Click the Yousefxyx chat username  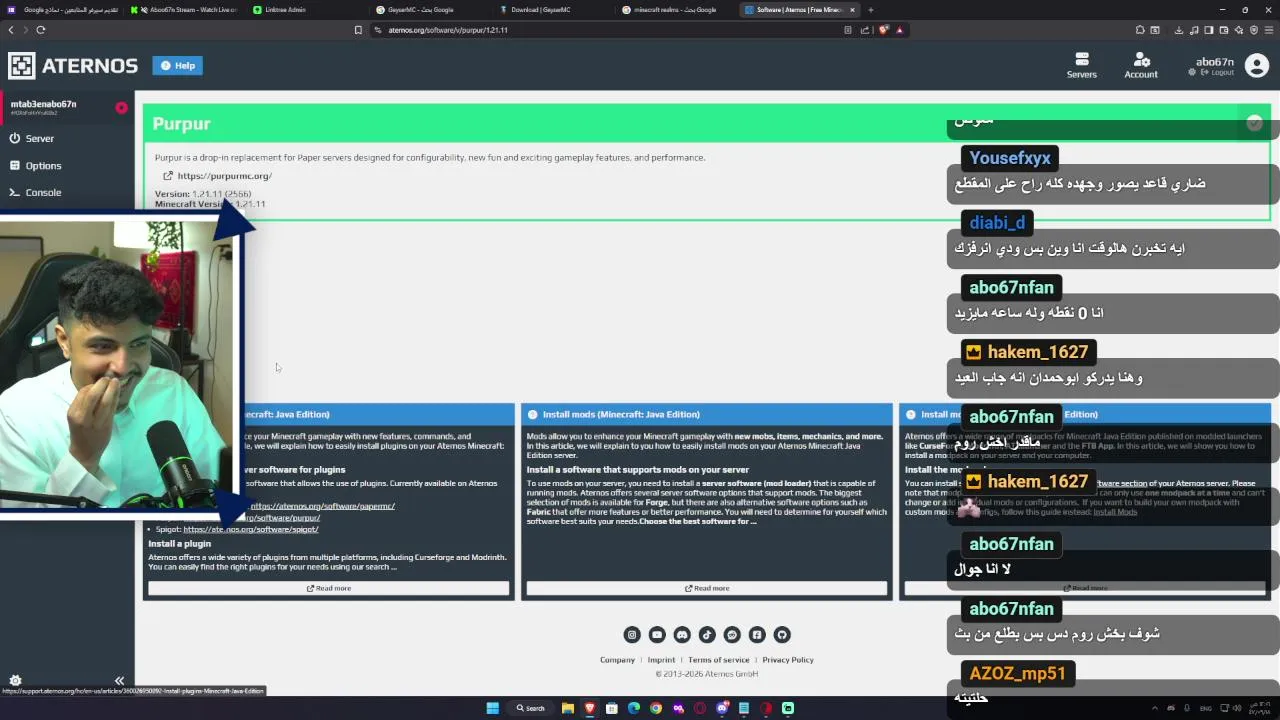click(x=1010, y=158)
